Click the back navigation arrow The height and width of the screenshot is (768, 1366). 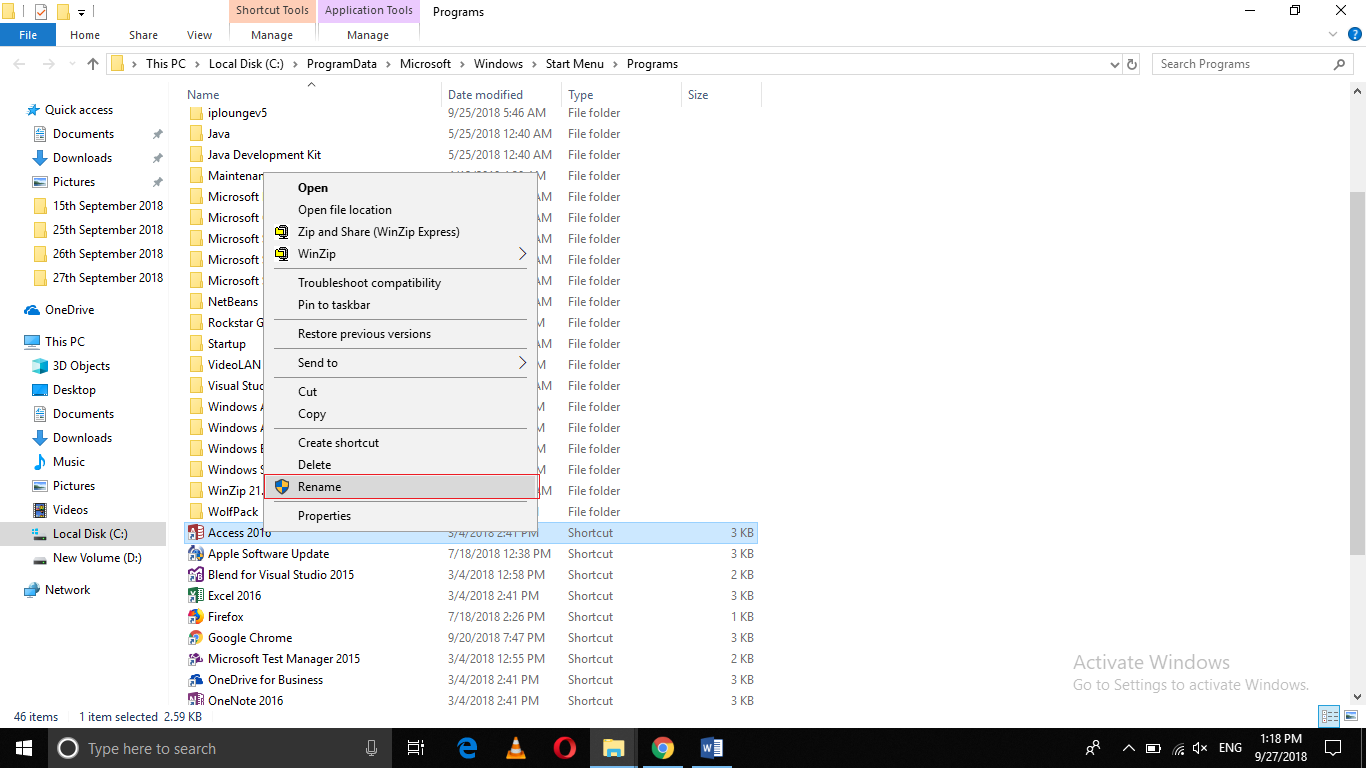18,63
